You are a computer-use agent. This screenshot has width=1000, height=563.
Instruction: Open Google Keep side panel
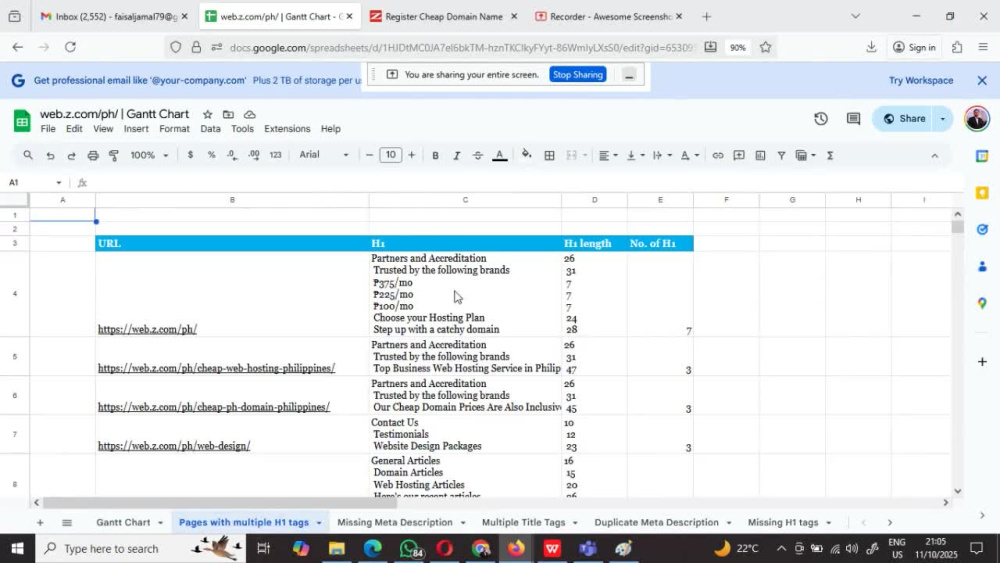pyautogui.click(x=982, y=193)
